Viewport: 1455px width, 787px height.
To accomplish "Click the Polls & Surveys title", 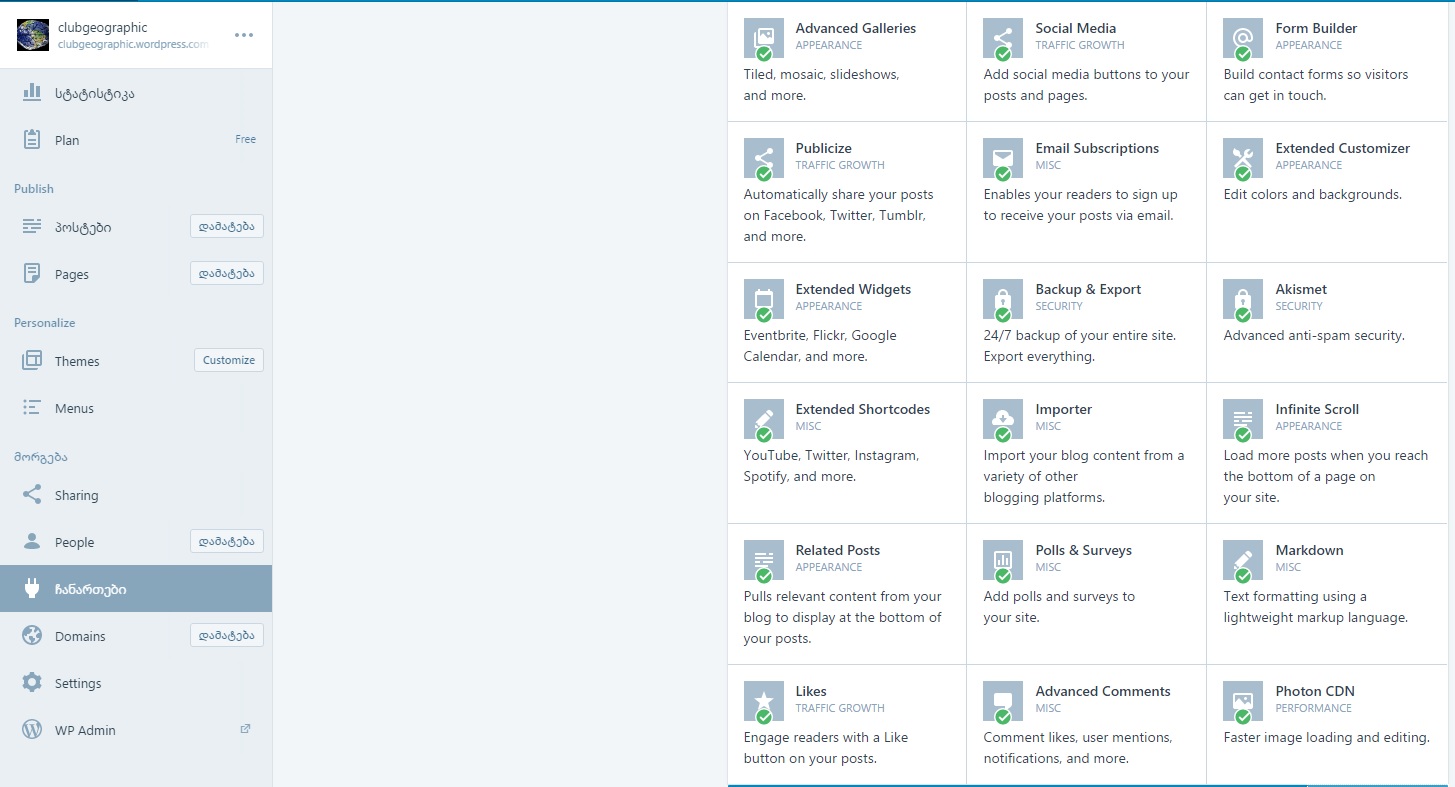I will tap(1084, 550).
